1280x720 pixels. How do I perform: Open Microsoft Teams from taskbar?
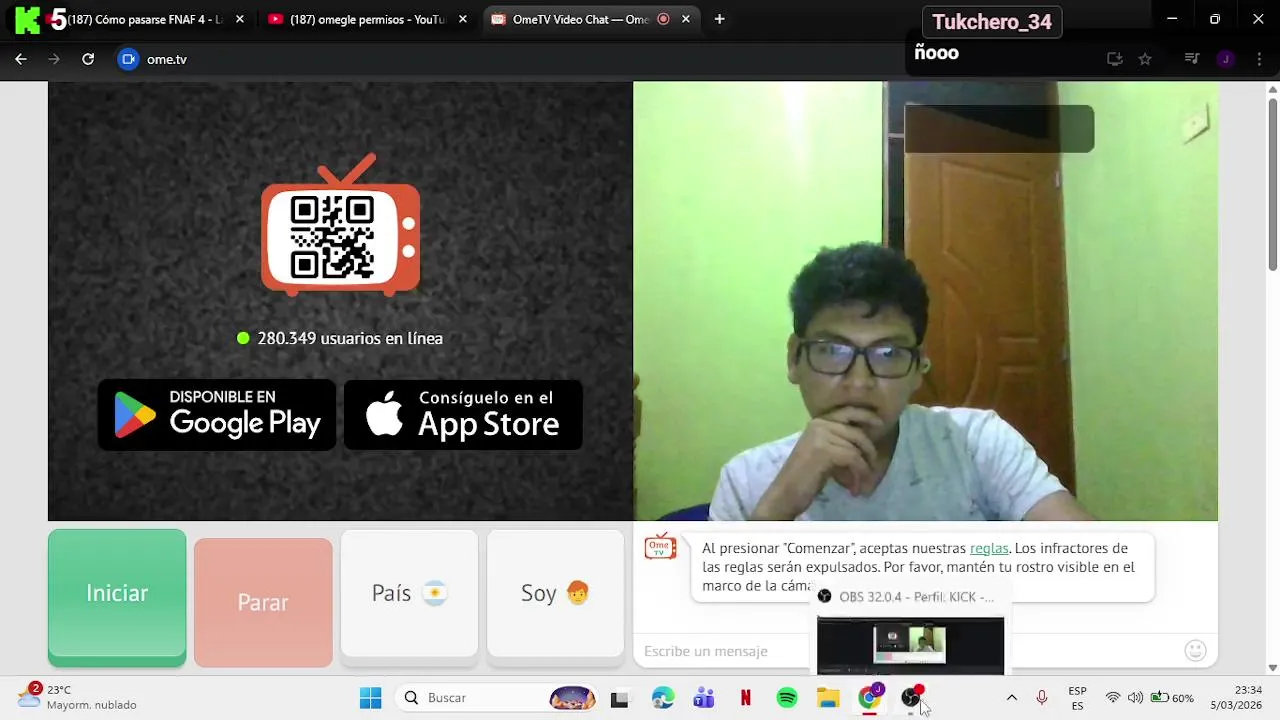704,698
